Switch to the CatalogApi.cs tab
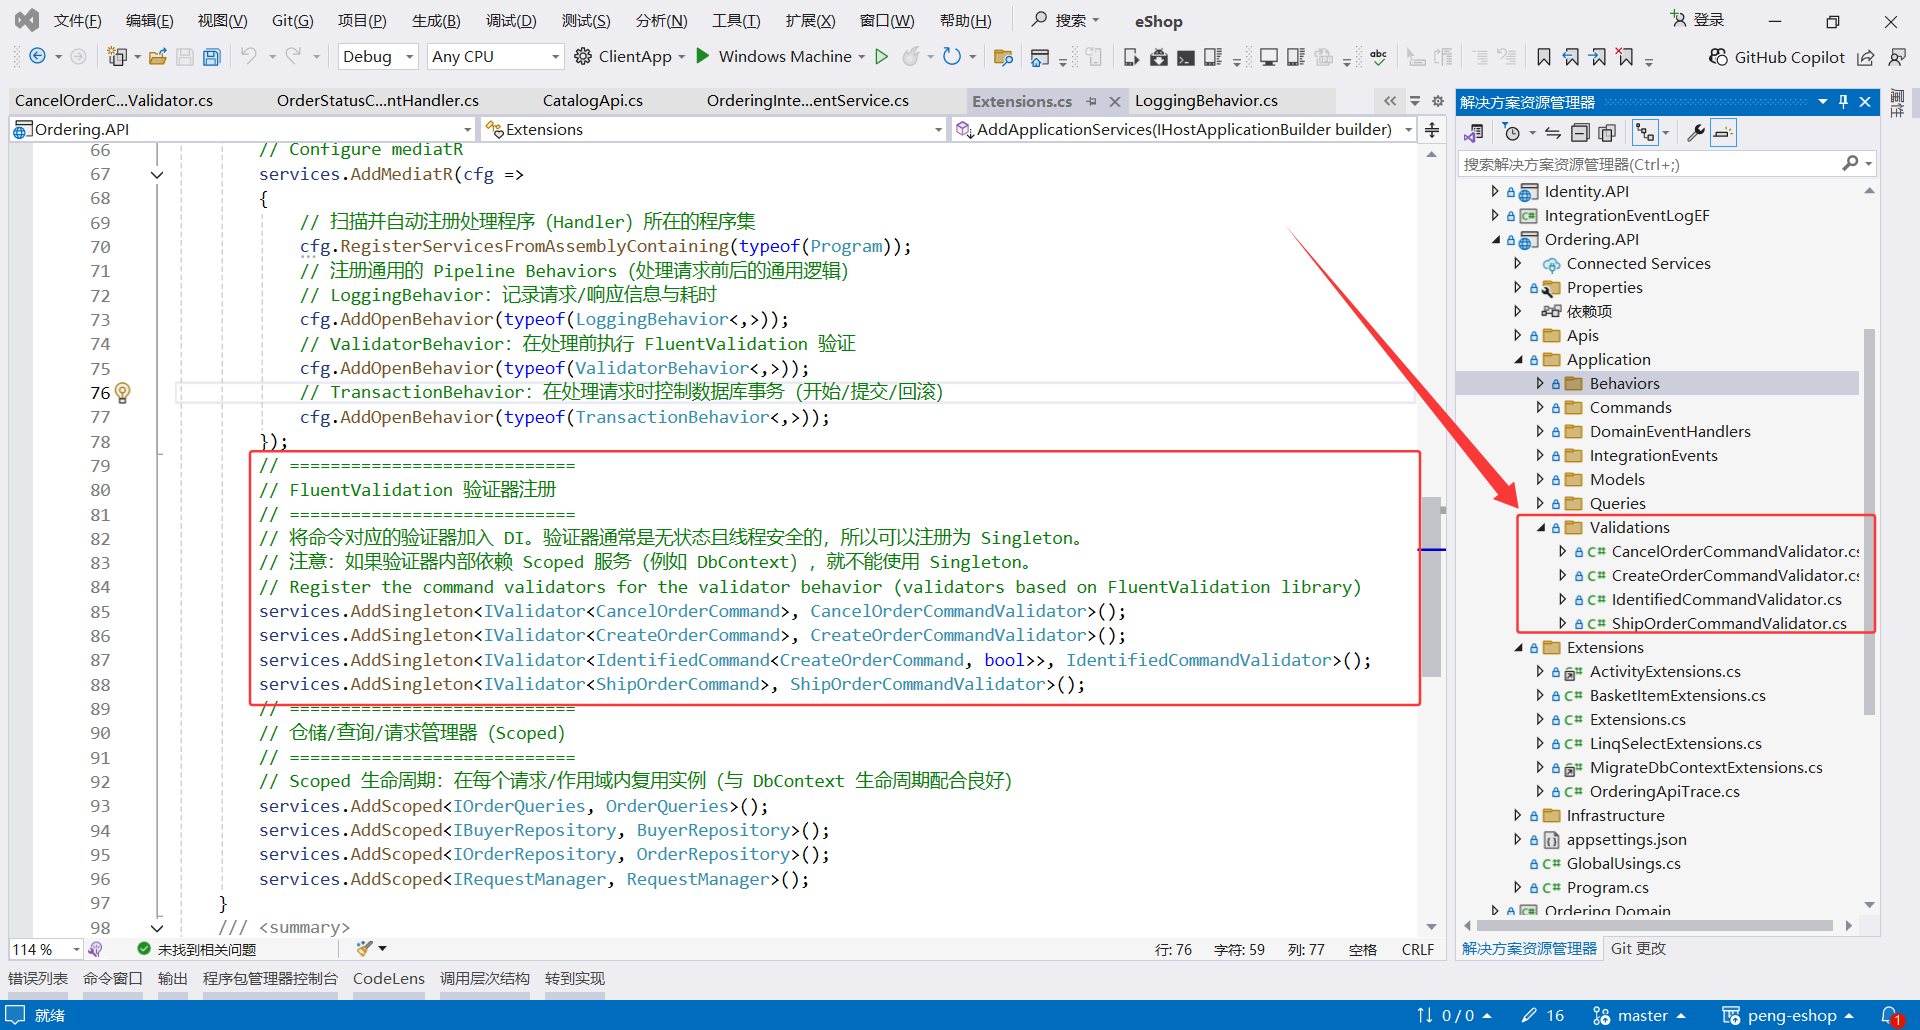Viewport: 1920px width, 1030px height. 593,101
